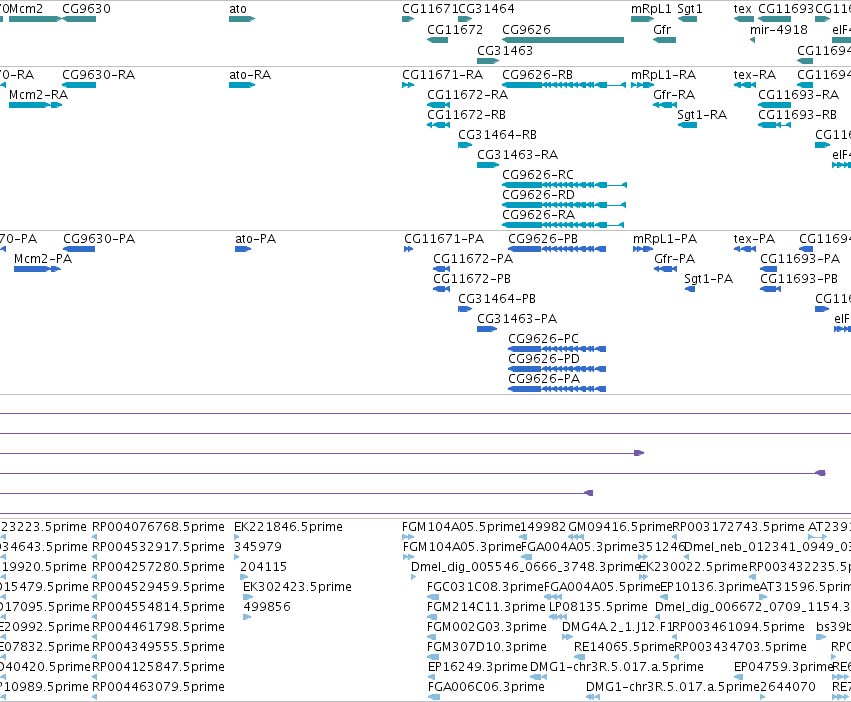The height and width of the screenshot is (702, 851).
Task: Click the 345979 EST label
Action: [258, 547]
